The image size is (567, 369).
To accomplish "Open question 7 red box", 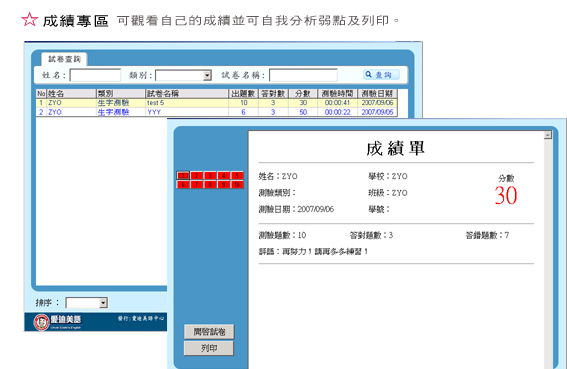I will coord(196,184).
